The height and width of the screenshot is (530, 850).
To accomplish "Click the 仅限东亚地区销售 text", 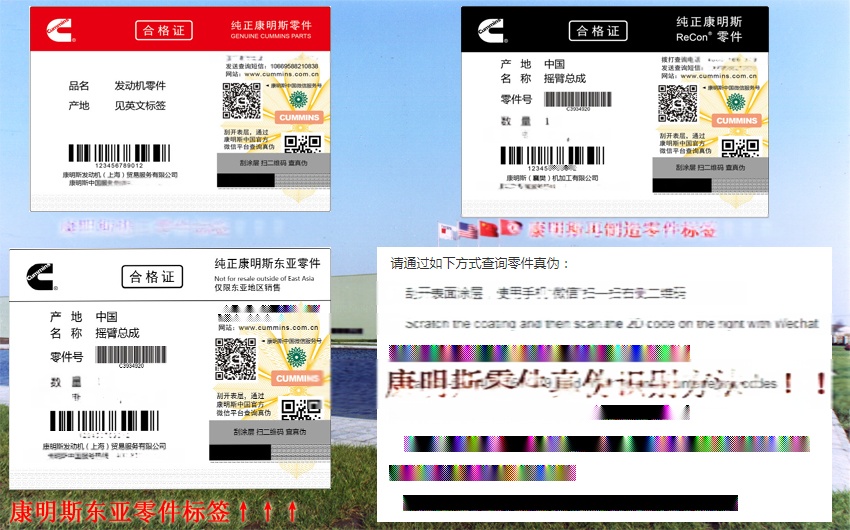I will [x=247, y=287].
